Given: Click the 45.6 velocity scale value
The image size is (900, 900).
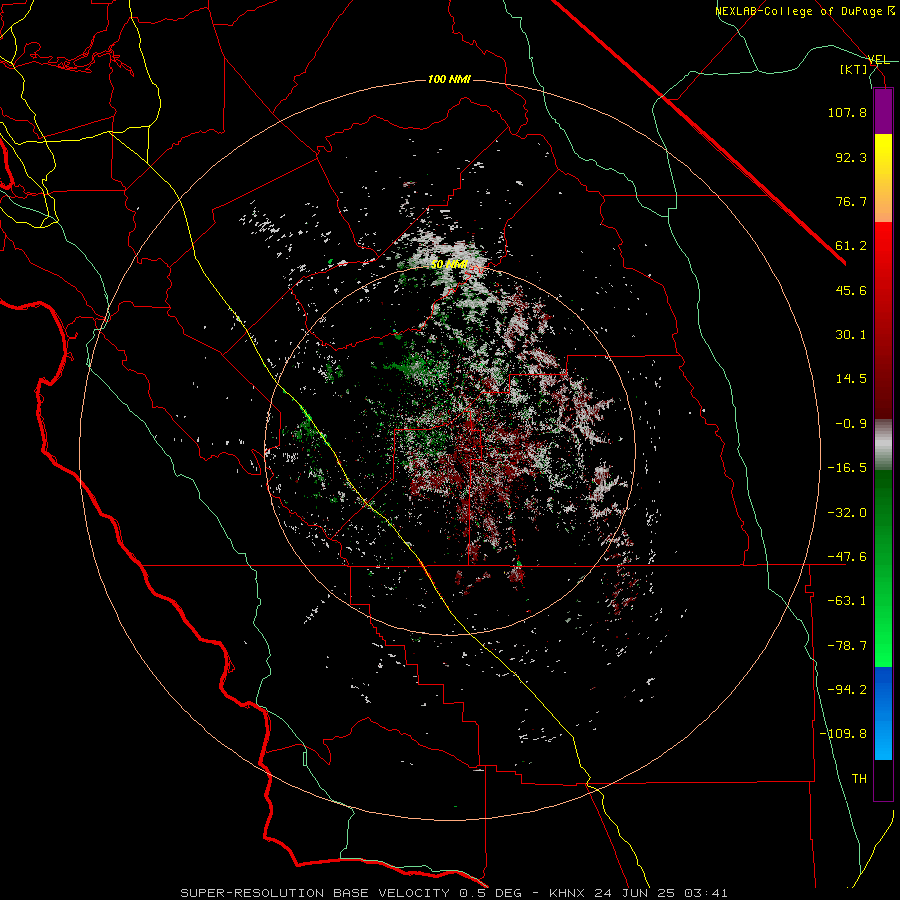Looking at the screenshot, I should 851,290.
